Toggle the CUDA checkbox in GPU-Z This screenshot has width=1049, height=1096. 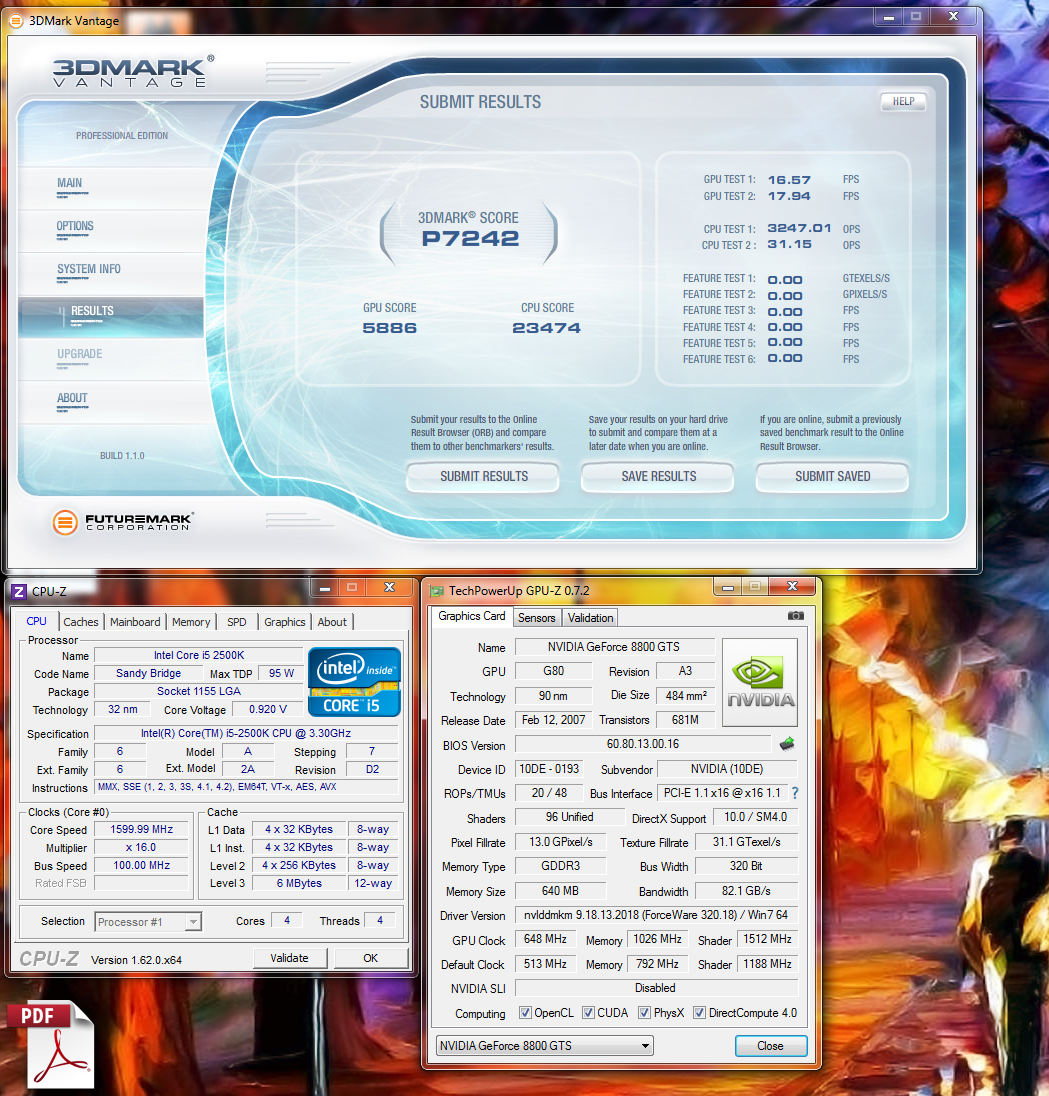[x=588, y=1013]
